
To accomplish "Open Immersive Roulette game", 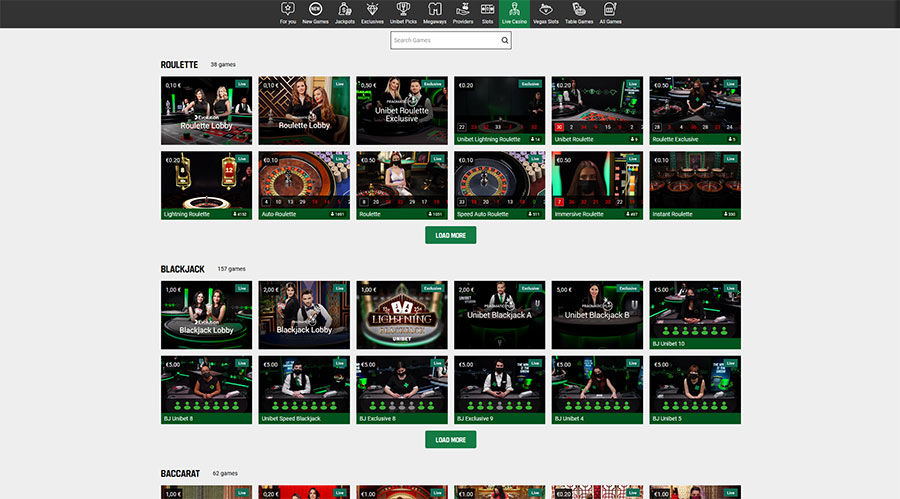I will tap(597, 185).
